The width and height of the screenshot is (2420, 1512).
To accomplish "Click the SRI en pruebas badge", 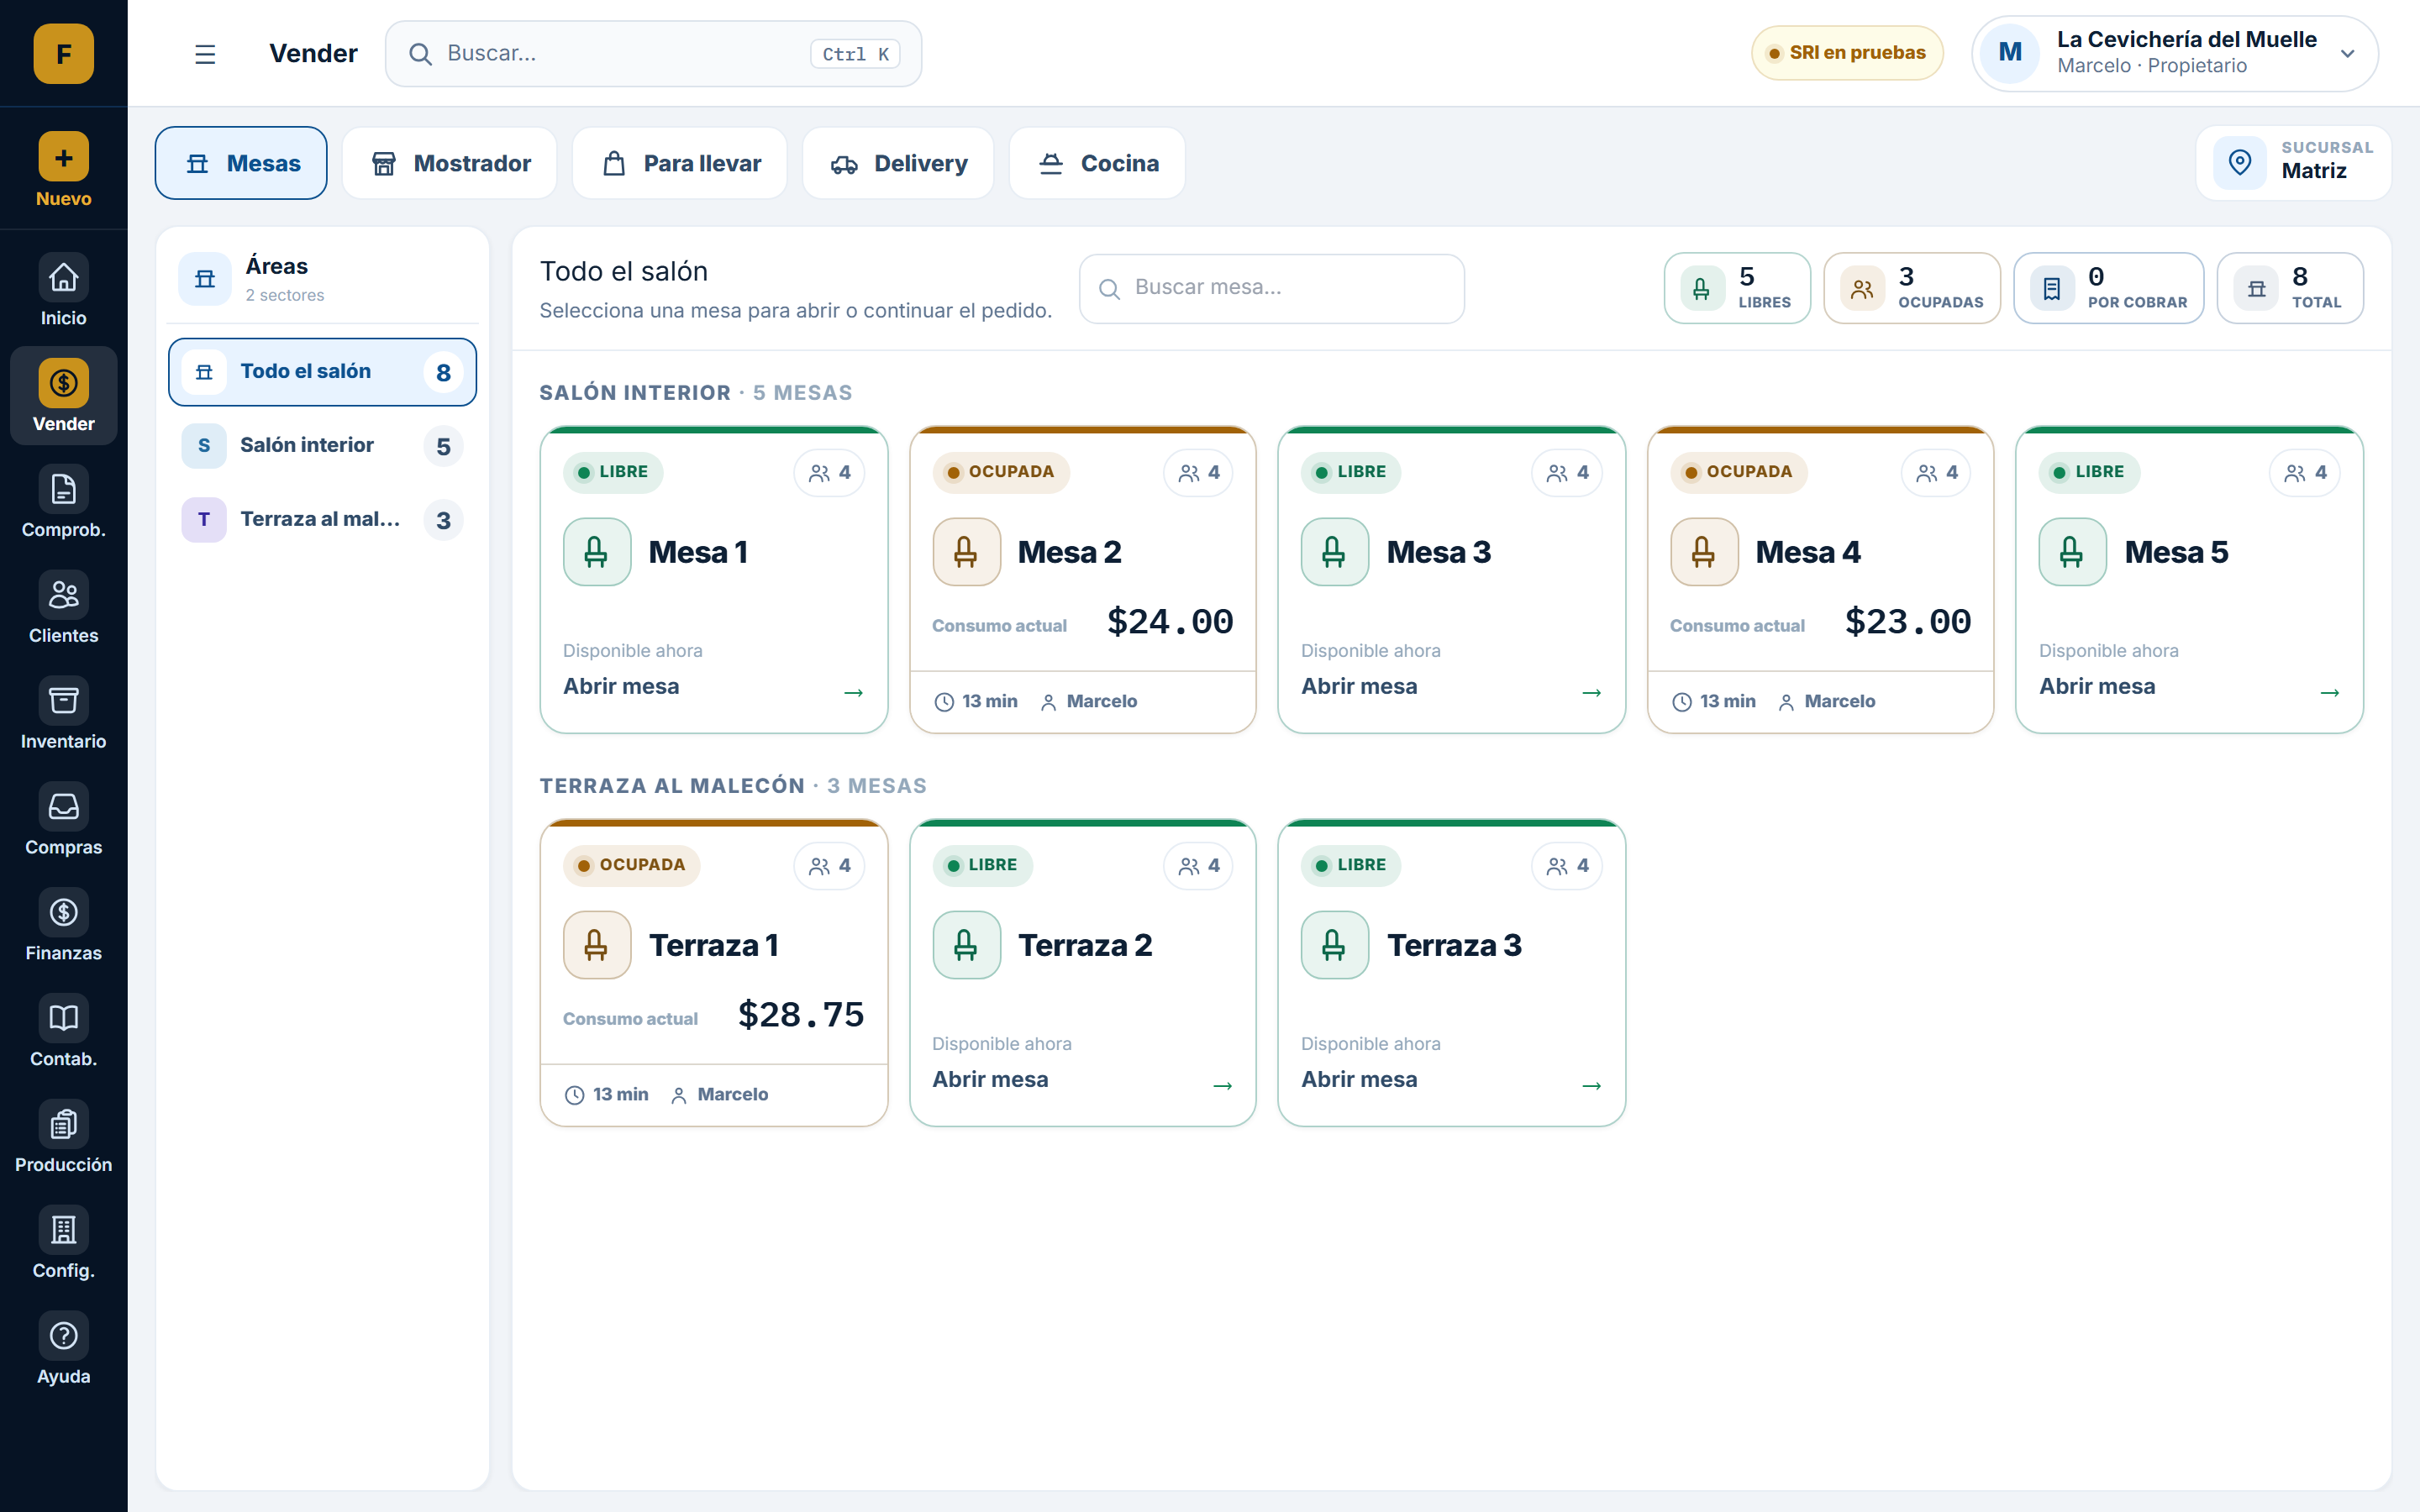I will [x=1847, y=53].
